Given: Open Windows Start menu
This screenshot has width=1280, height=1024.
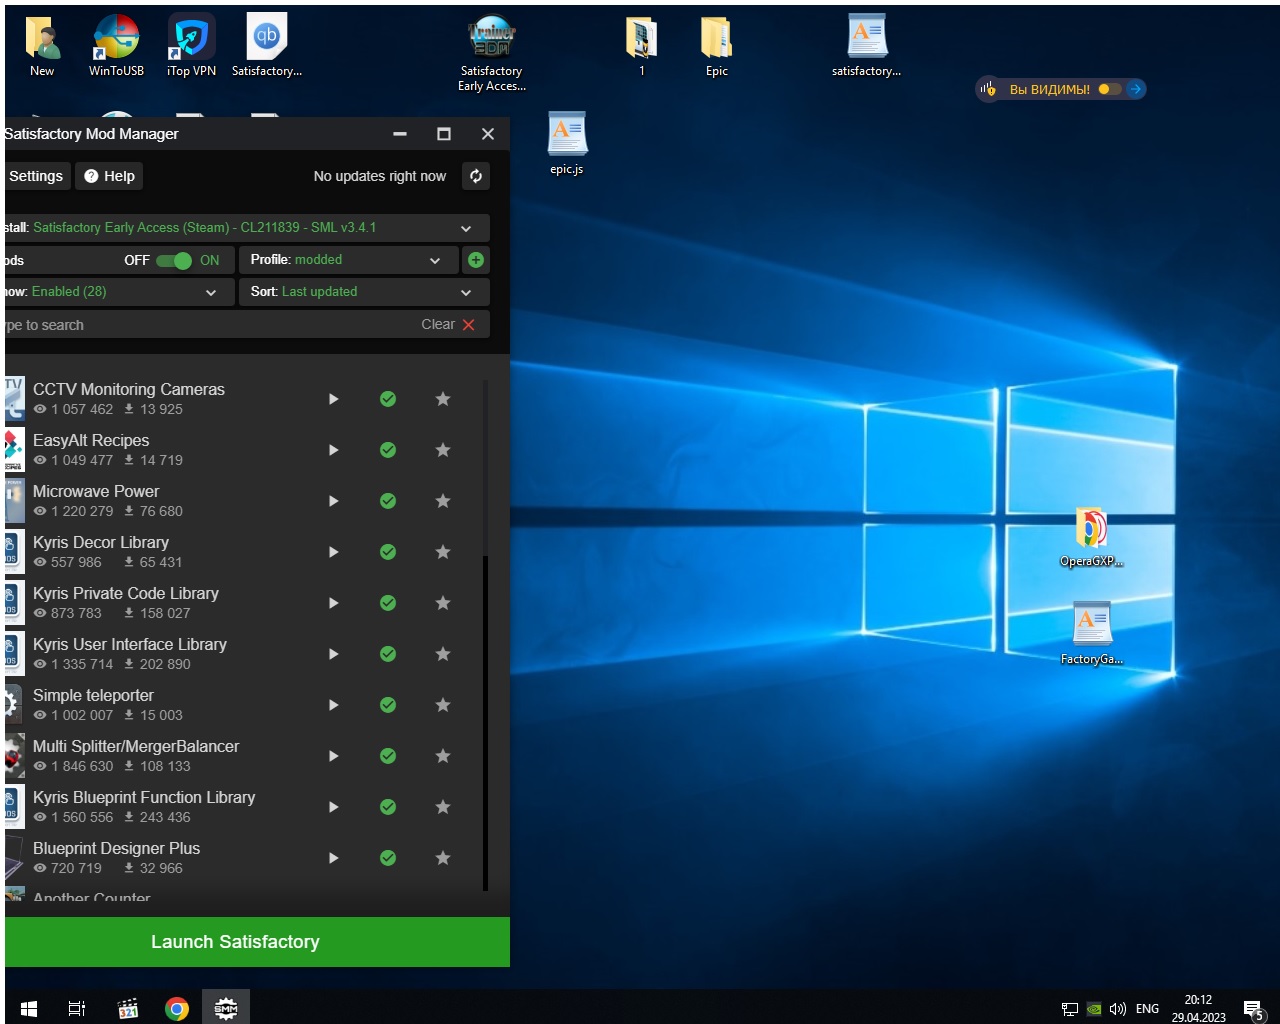Looking at the screenshot, I should [x=29, y=1008].
